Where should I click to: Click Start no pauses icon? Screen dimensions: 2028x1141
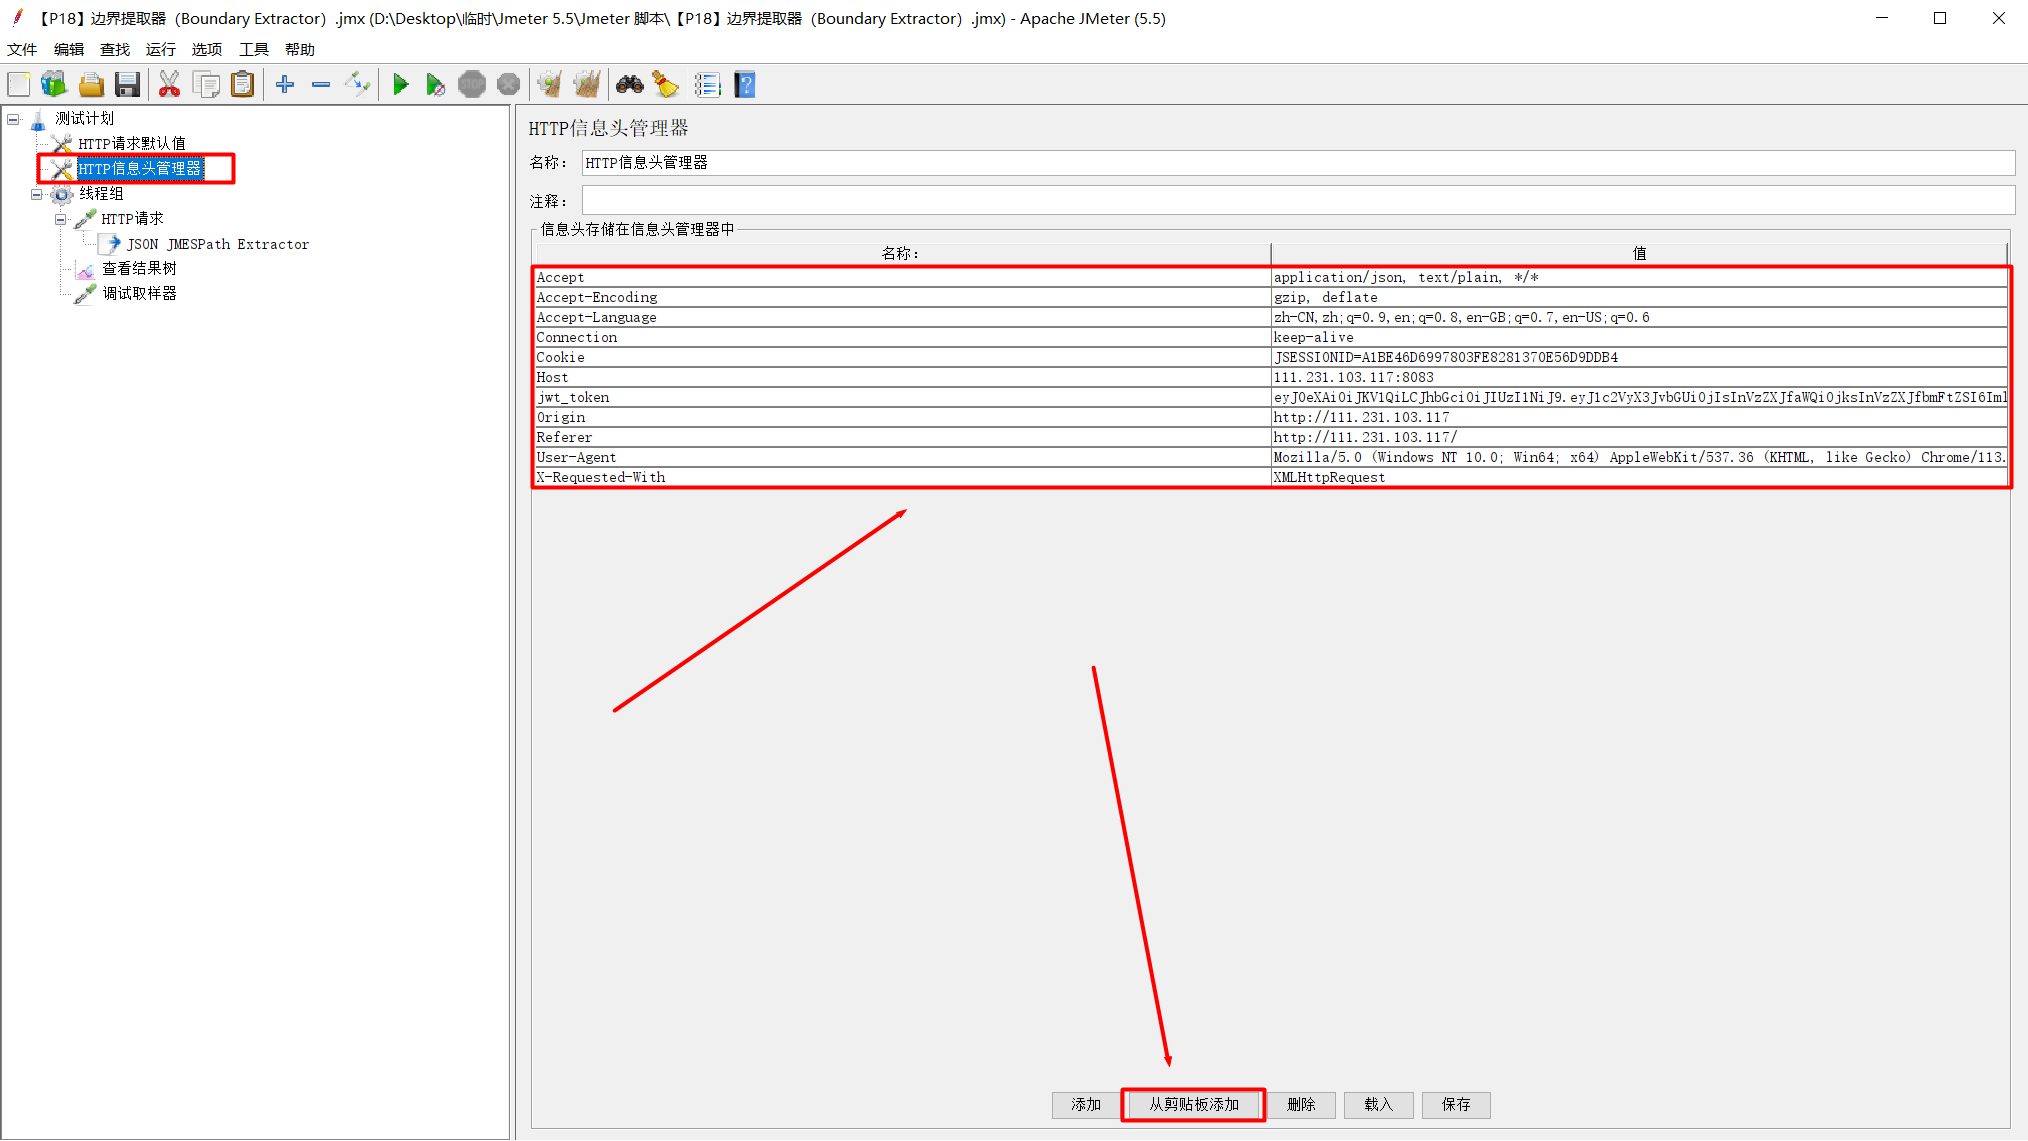click(x=435, y=85)
